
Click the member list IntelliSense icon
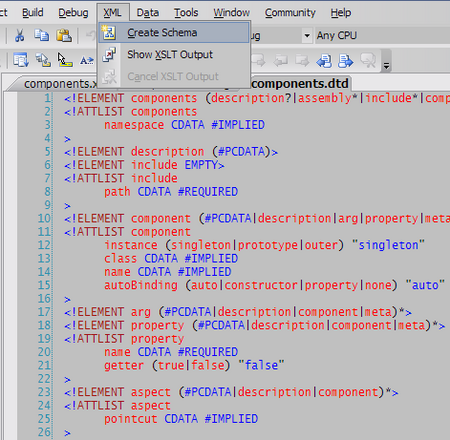(x=21, y=60)
